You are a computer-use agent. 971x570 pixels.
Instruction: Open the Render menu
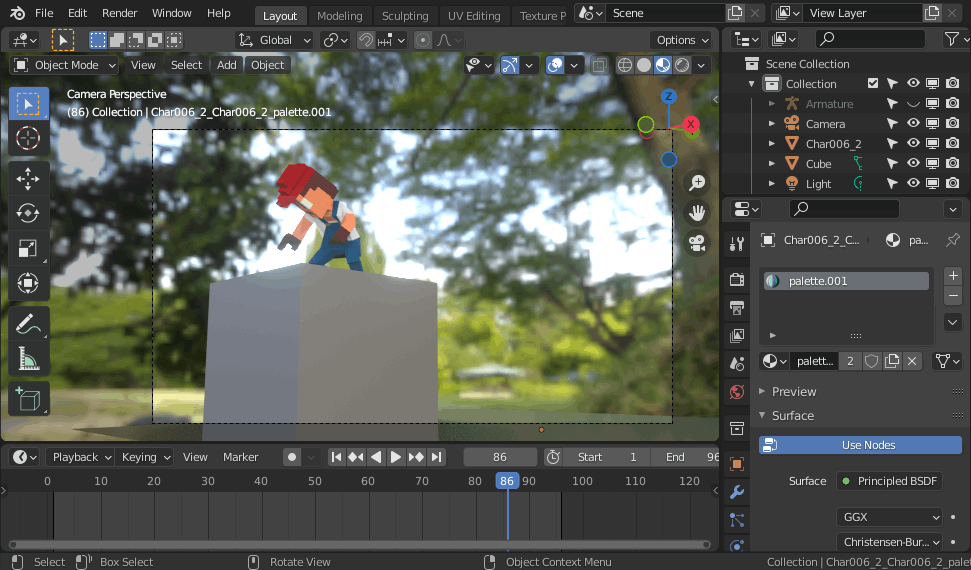120,13
